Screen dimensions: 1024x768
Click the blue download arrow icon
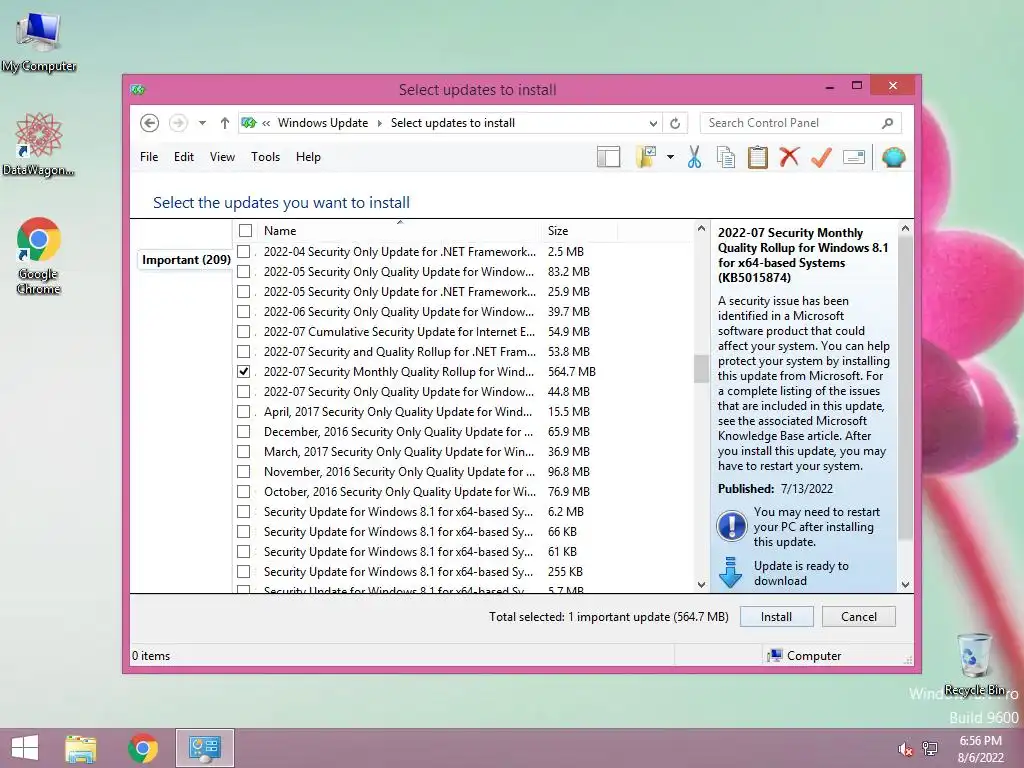point(730,573)
